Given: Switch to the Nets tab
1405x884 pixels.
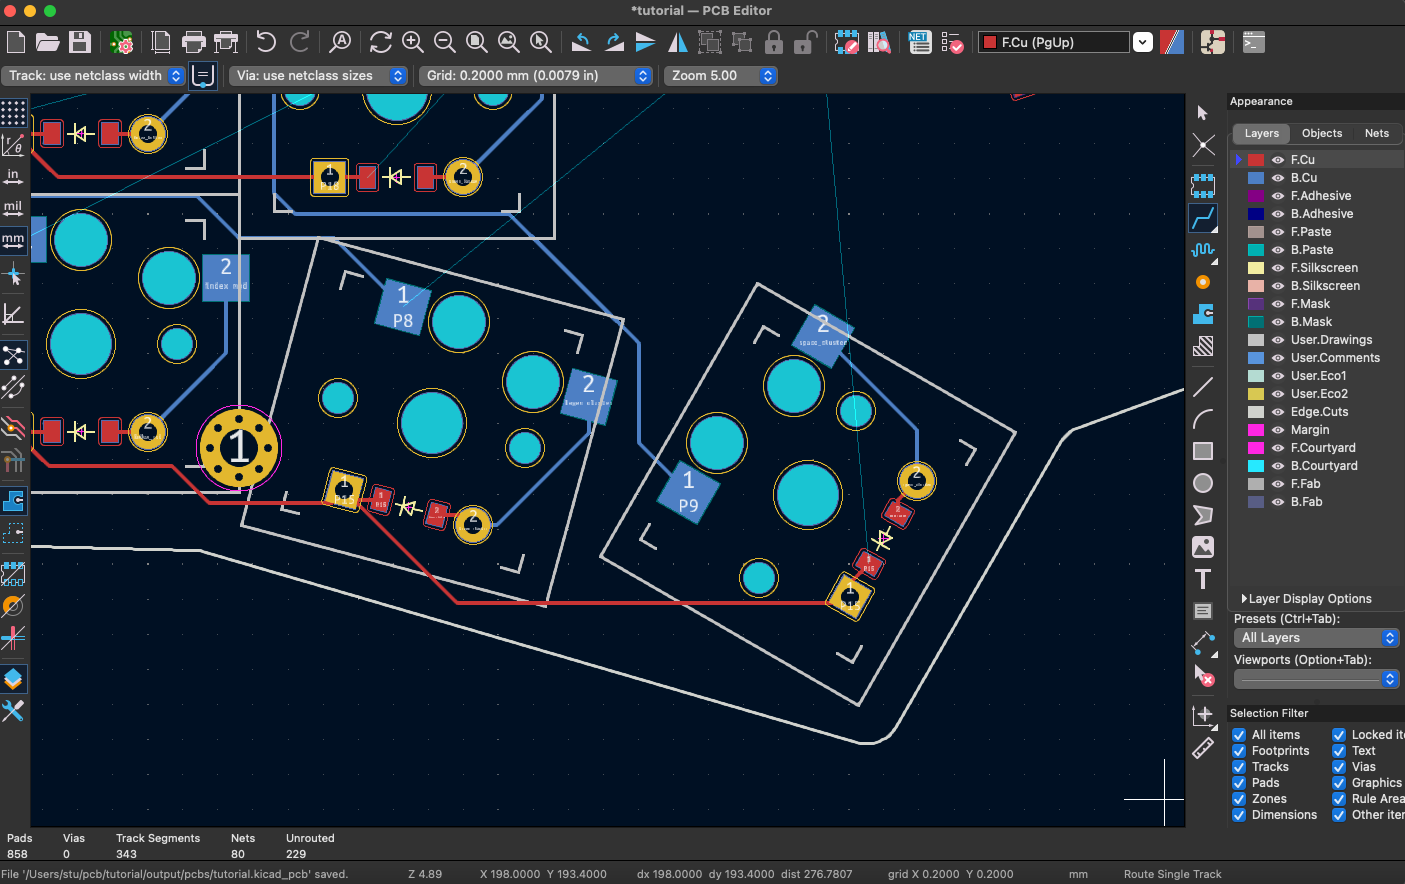Looking at the screenshot, I should pyautogui.click(x=1377, y=133).
